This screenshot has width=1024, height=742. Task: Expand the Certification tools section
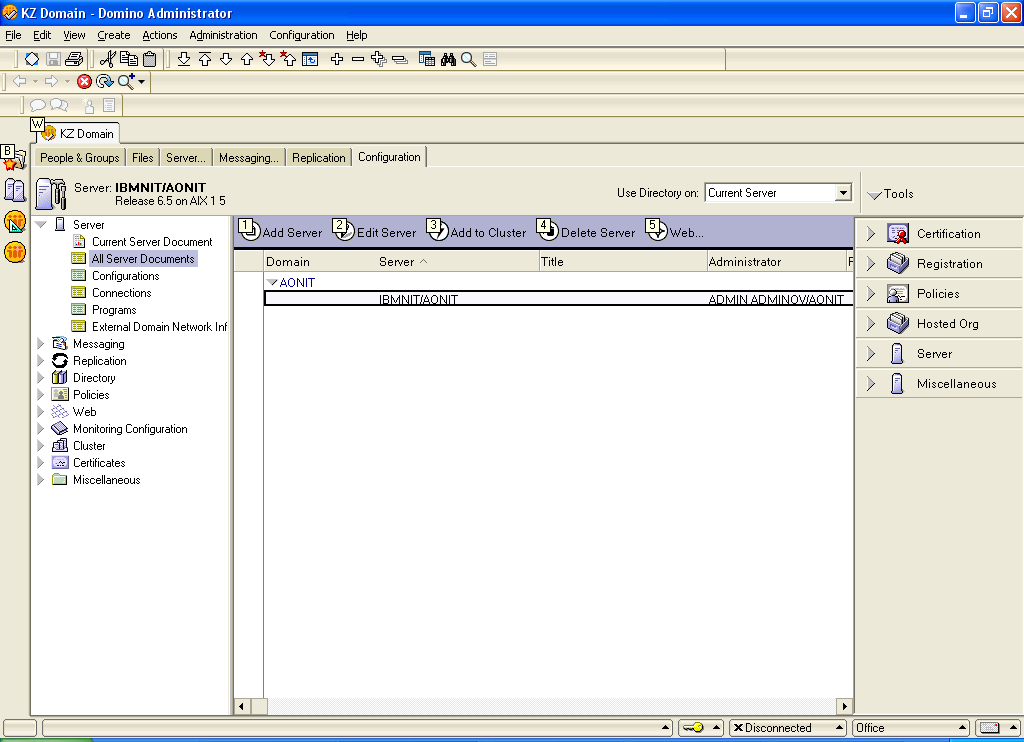871,234
